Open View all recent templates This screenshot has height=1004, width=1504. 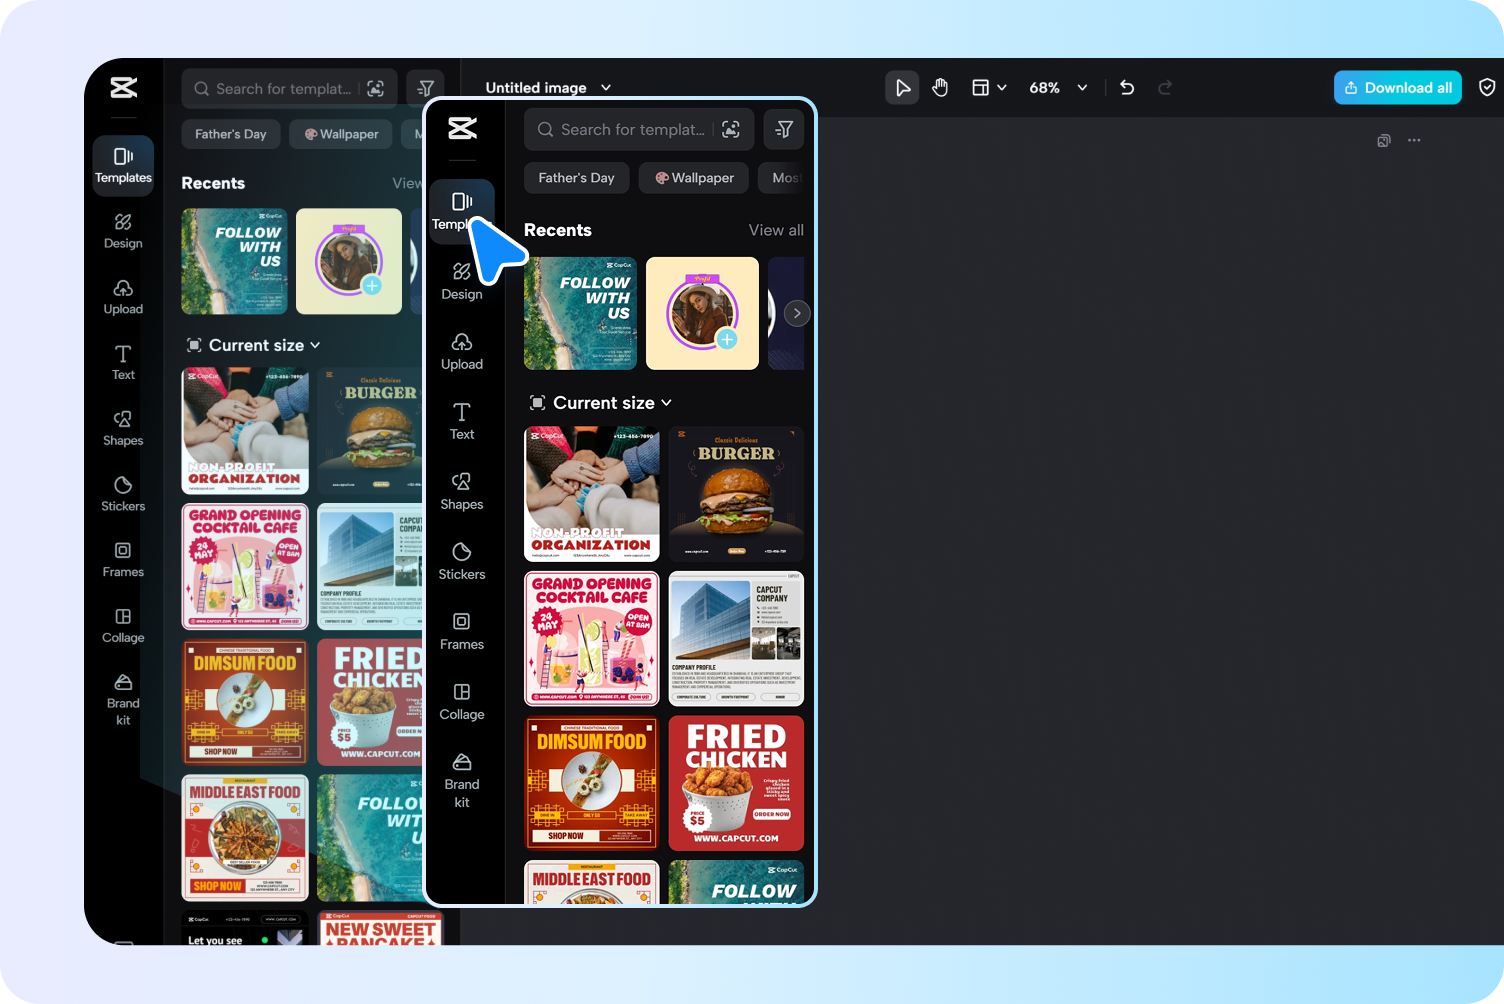click(x=776, y=230)
